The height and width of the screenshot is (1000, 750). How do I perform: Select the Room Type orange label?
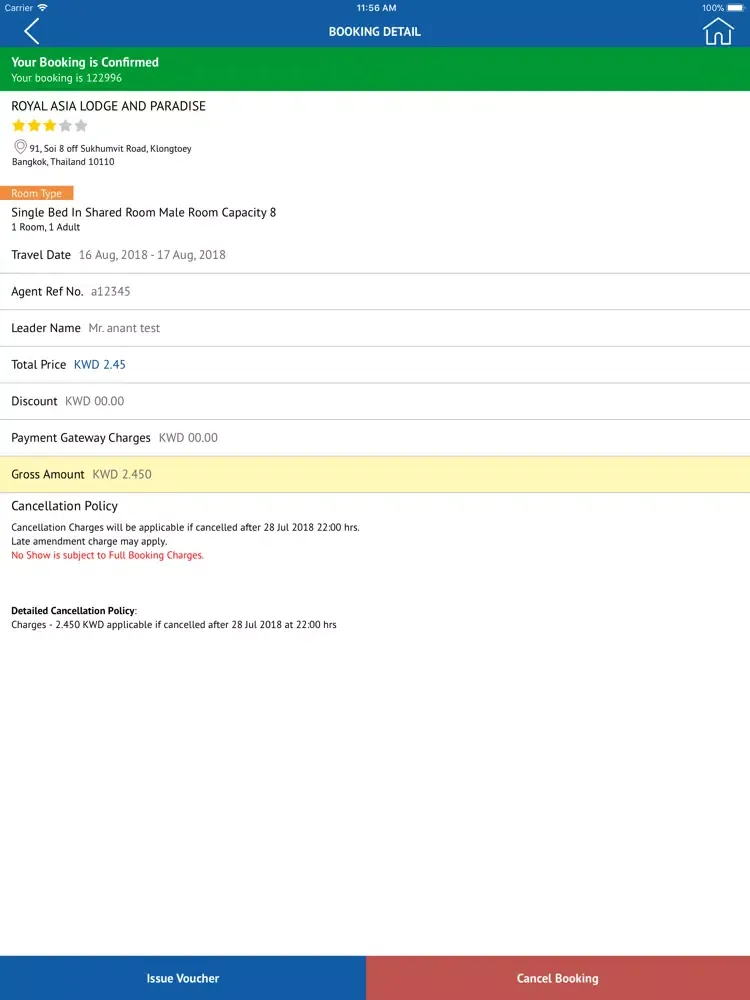[x=36, y=193]
